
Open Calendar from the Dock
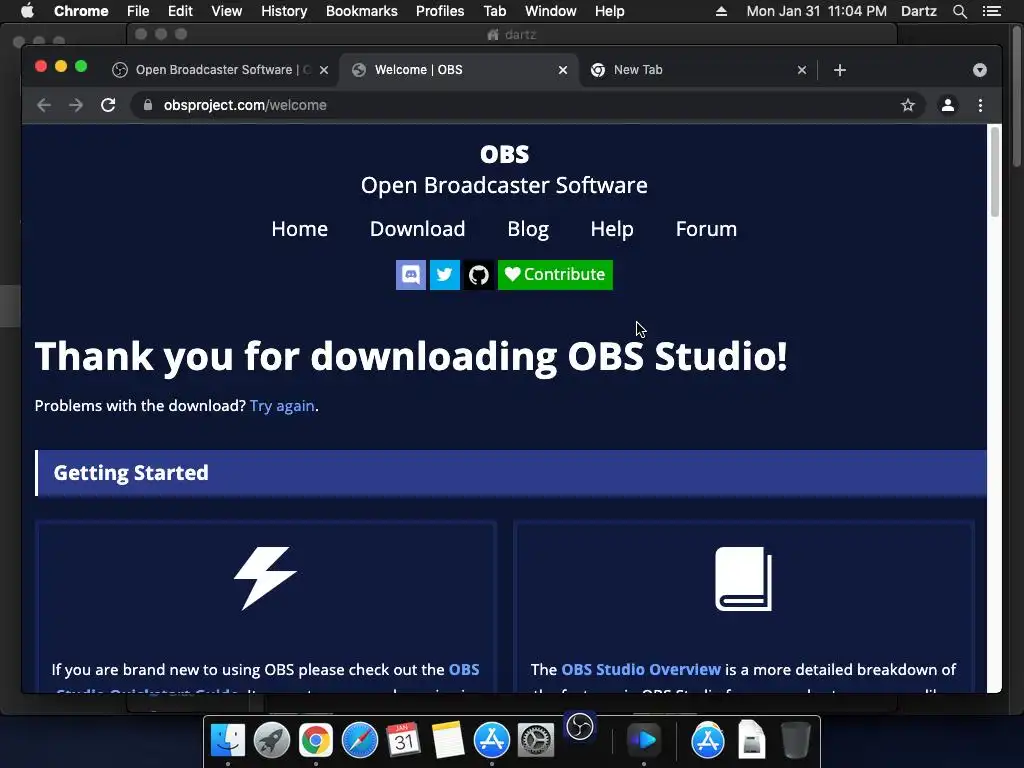click(404, 740)
